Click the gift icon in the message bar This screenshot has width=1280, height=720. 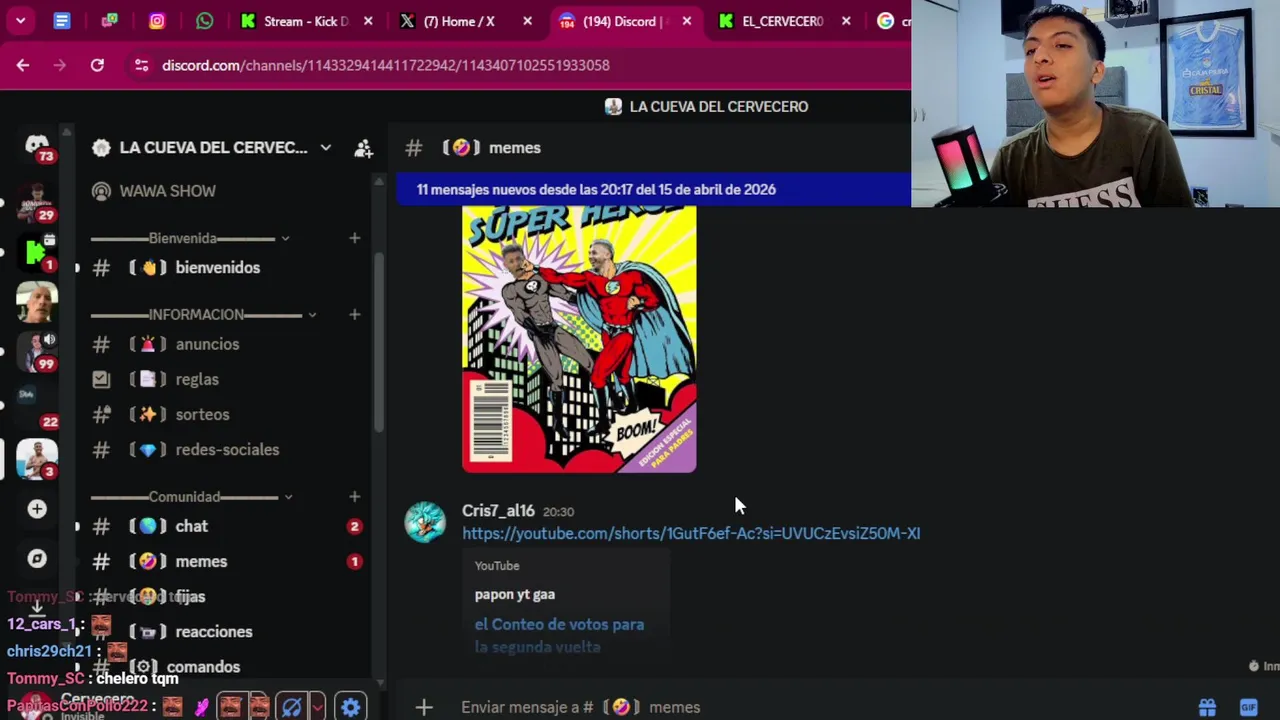point(1207,707)
